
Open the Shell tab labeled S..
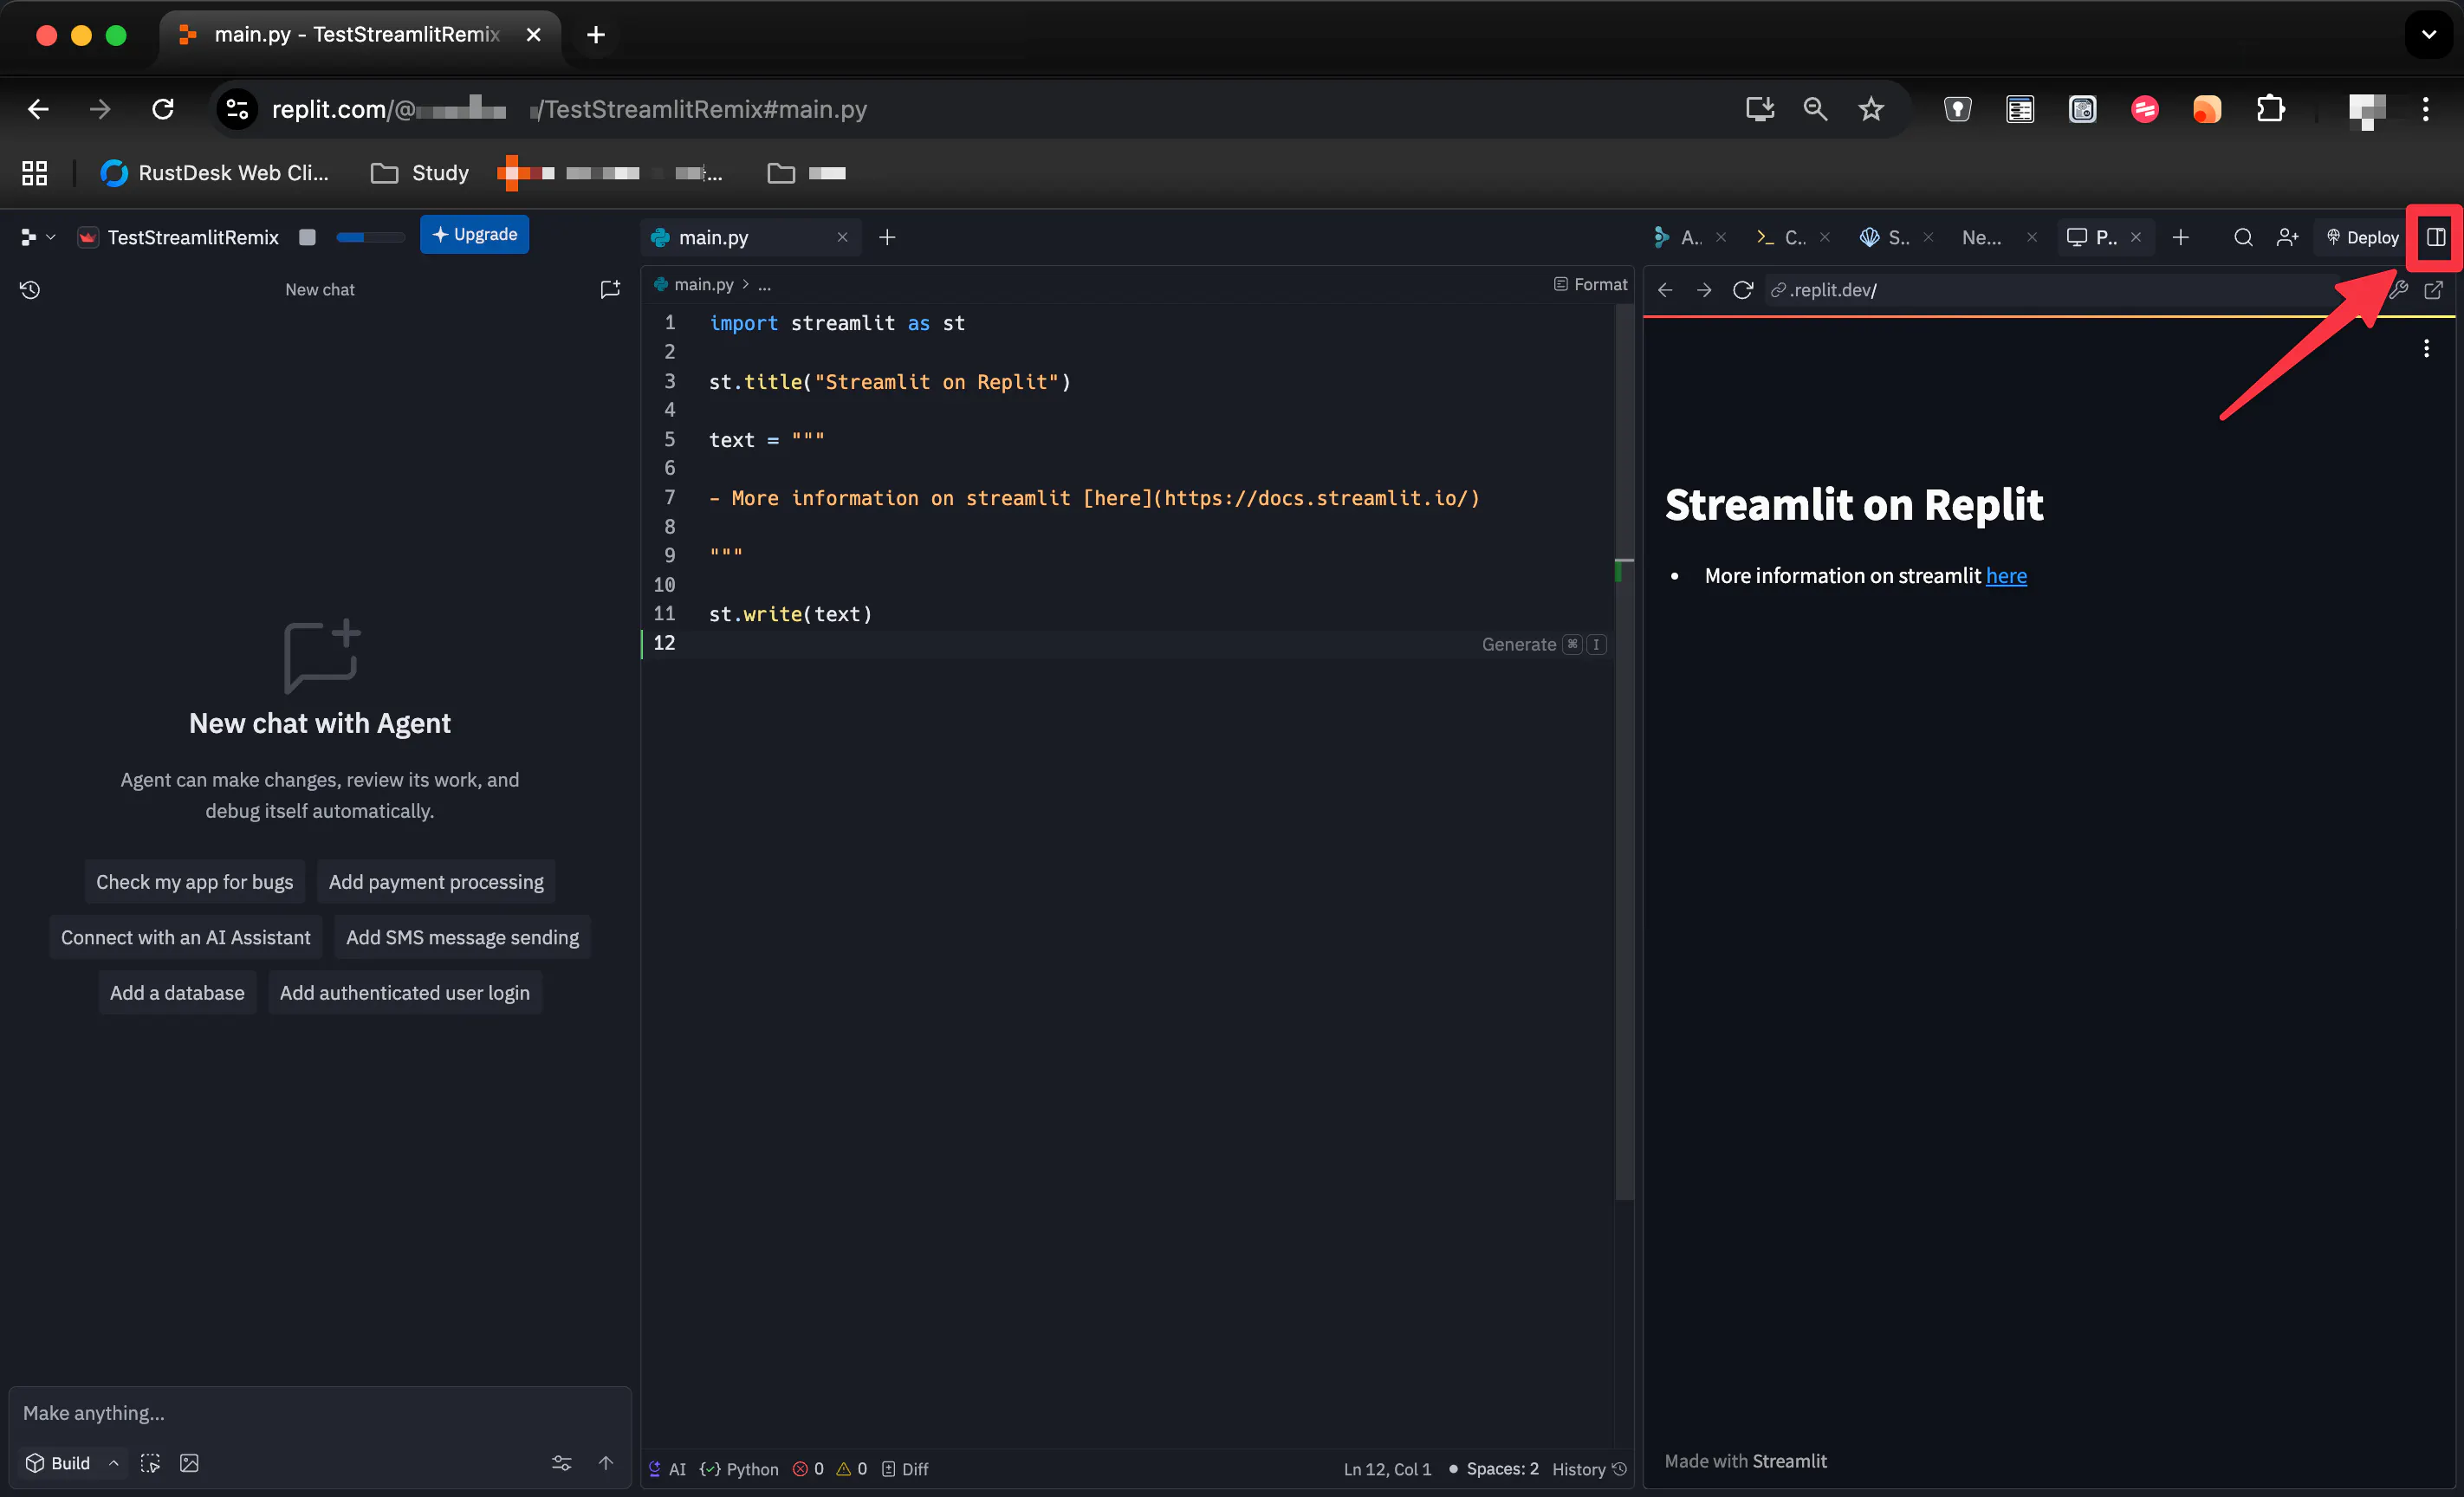[x=1885, y=237]
